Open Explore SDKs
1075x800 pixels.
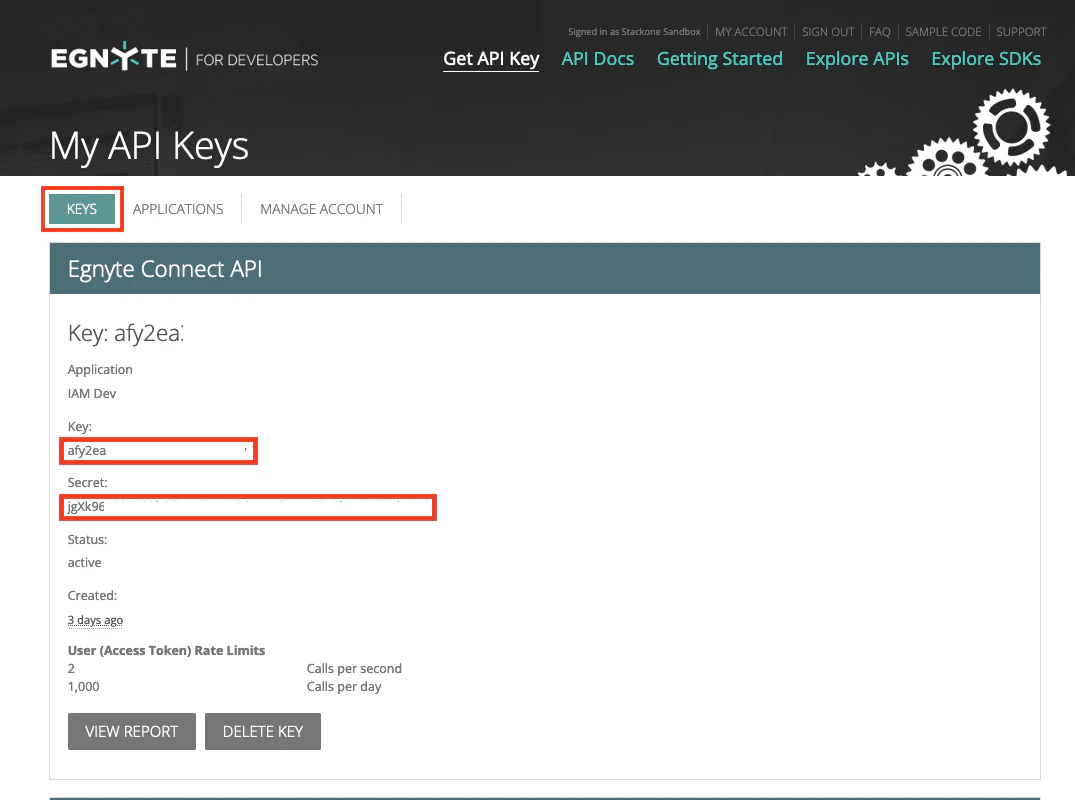(986, 59)
